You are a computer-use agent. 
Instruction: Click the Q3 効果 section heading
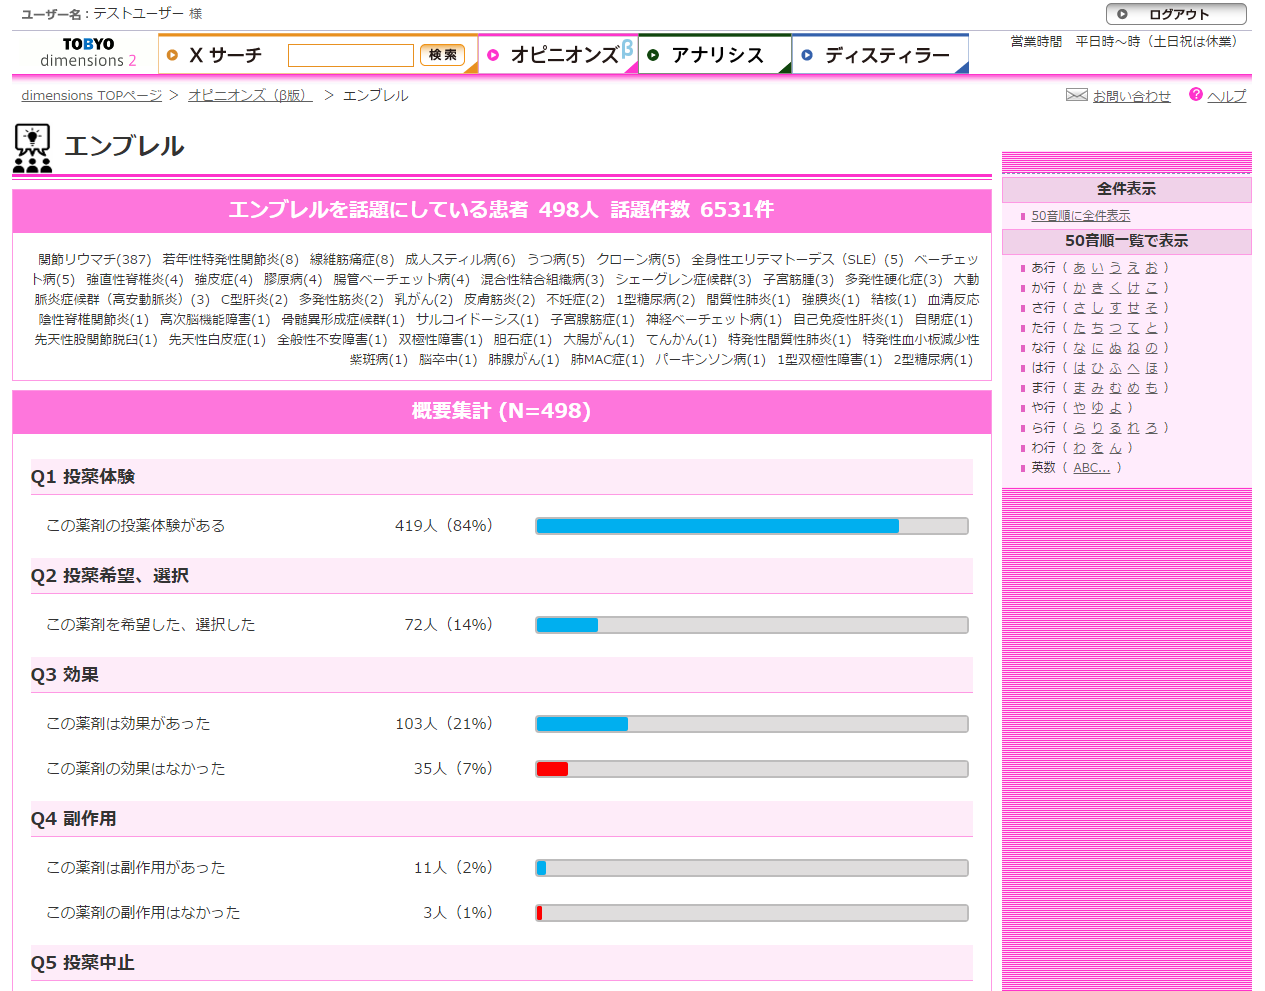coord(502,675)
